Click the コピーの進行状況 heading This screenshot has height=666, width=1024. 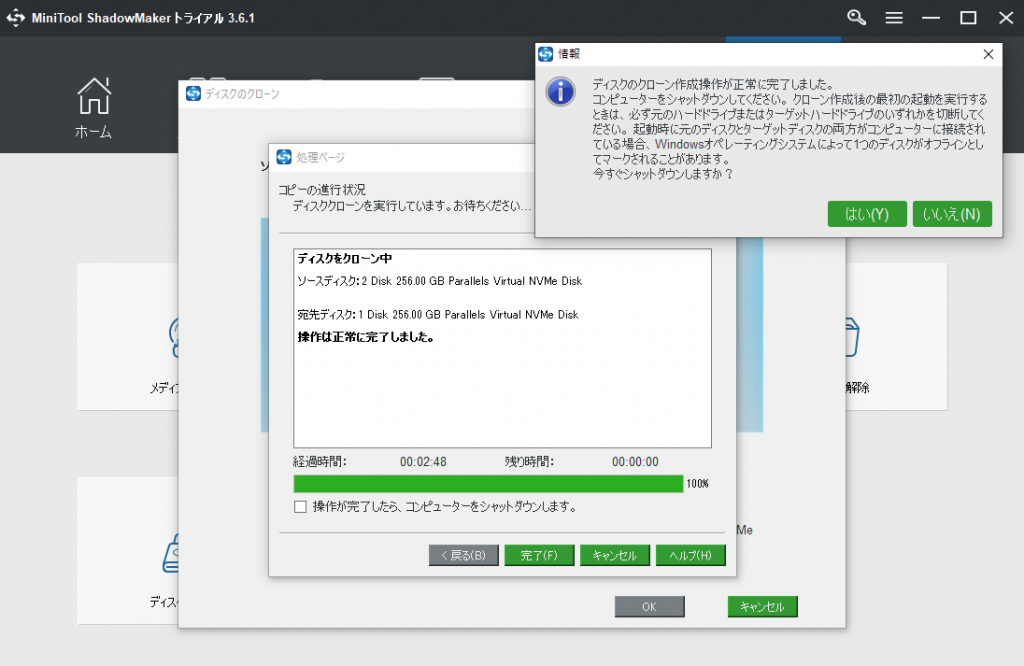pos(321,190)
